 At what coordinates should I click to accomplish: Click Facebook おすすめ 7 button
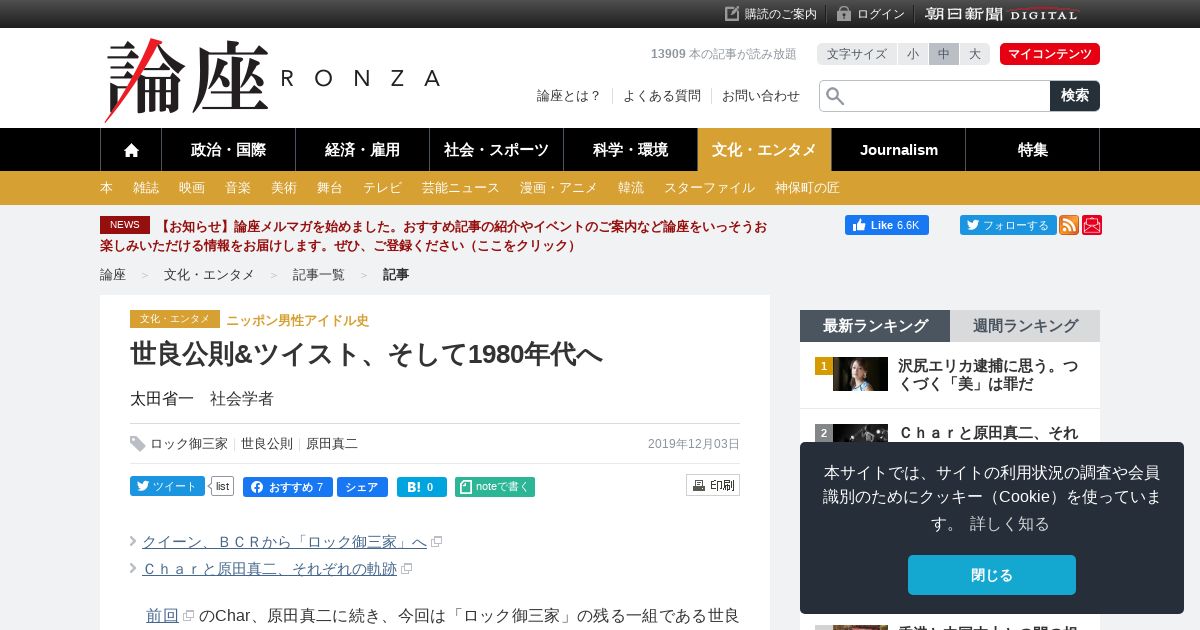288,487
